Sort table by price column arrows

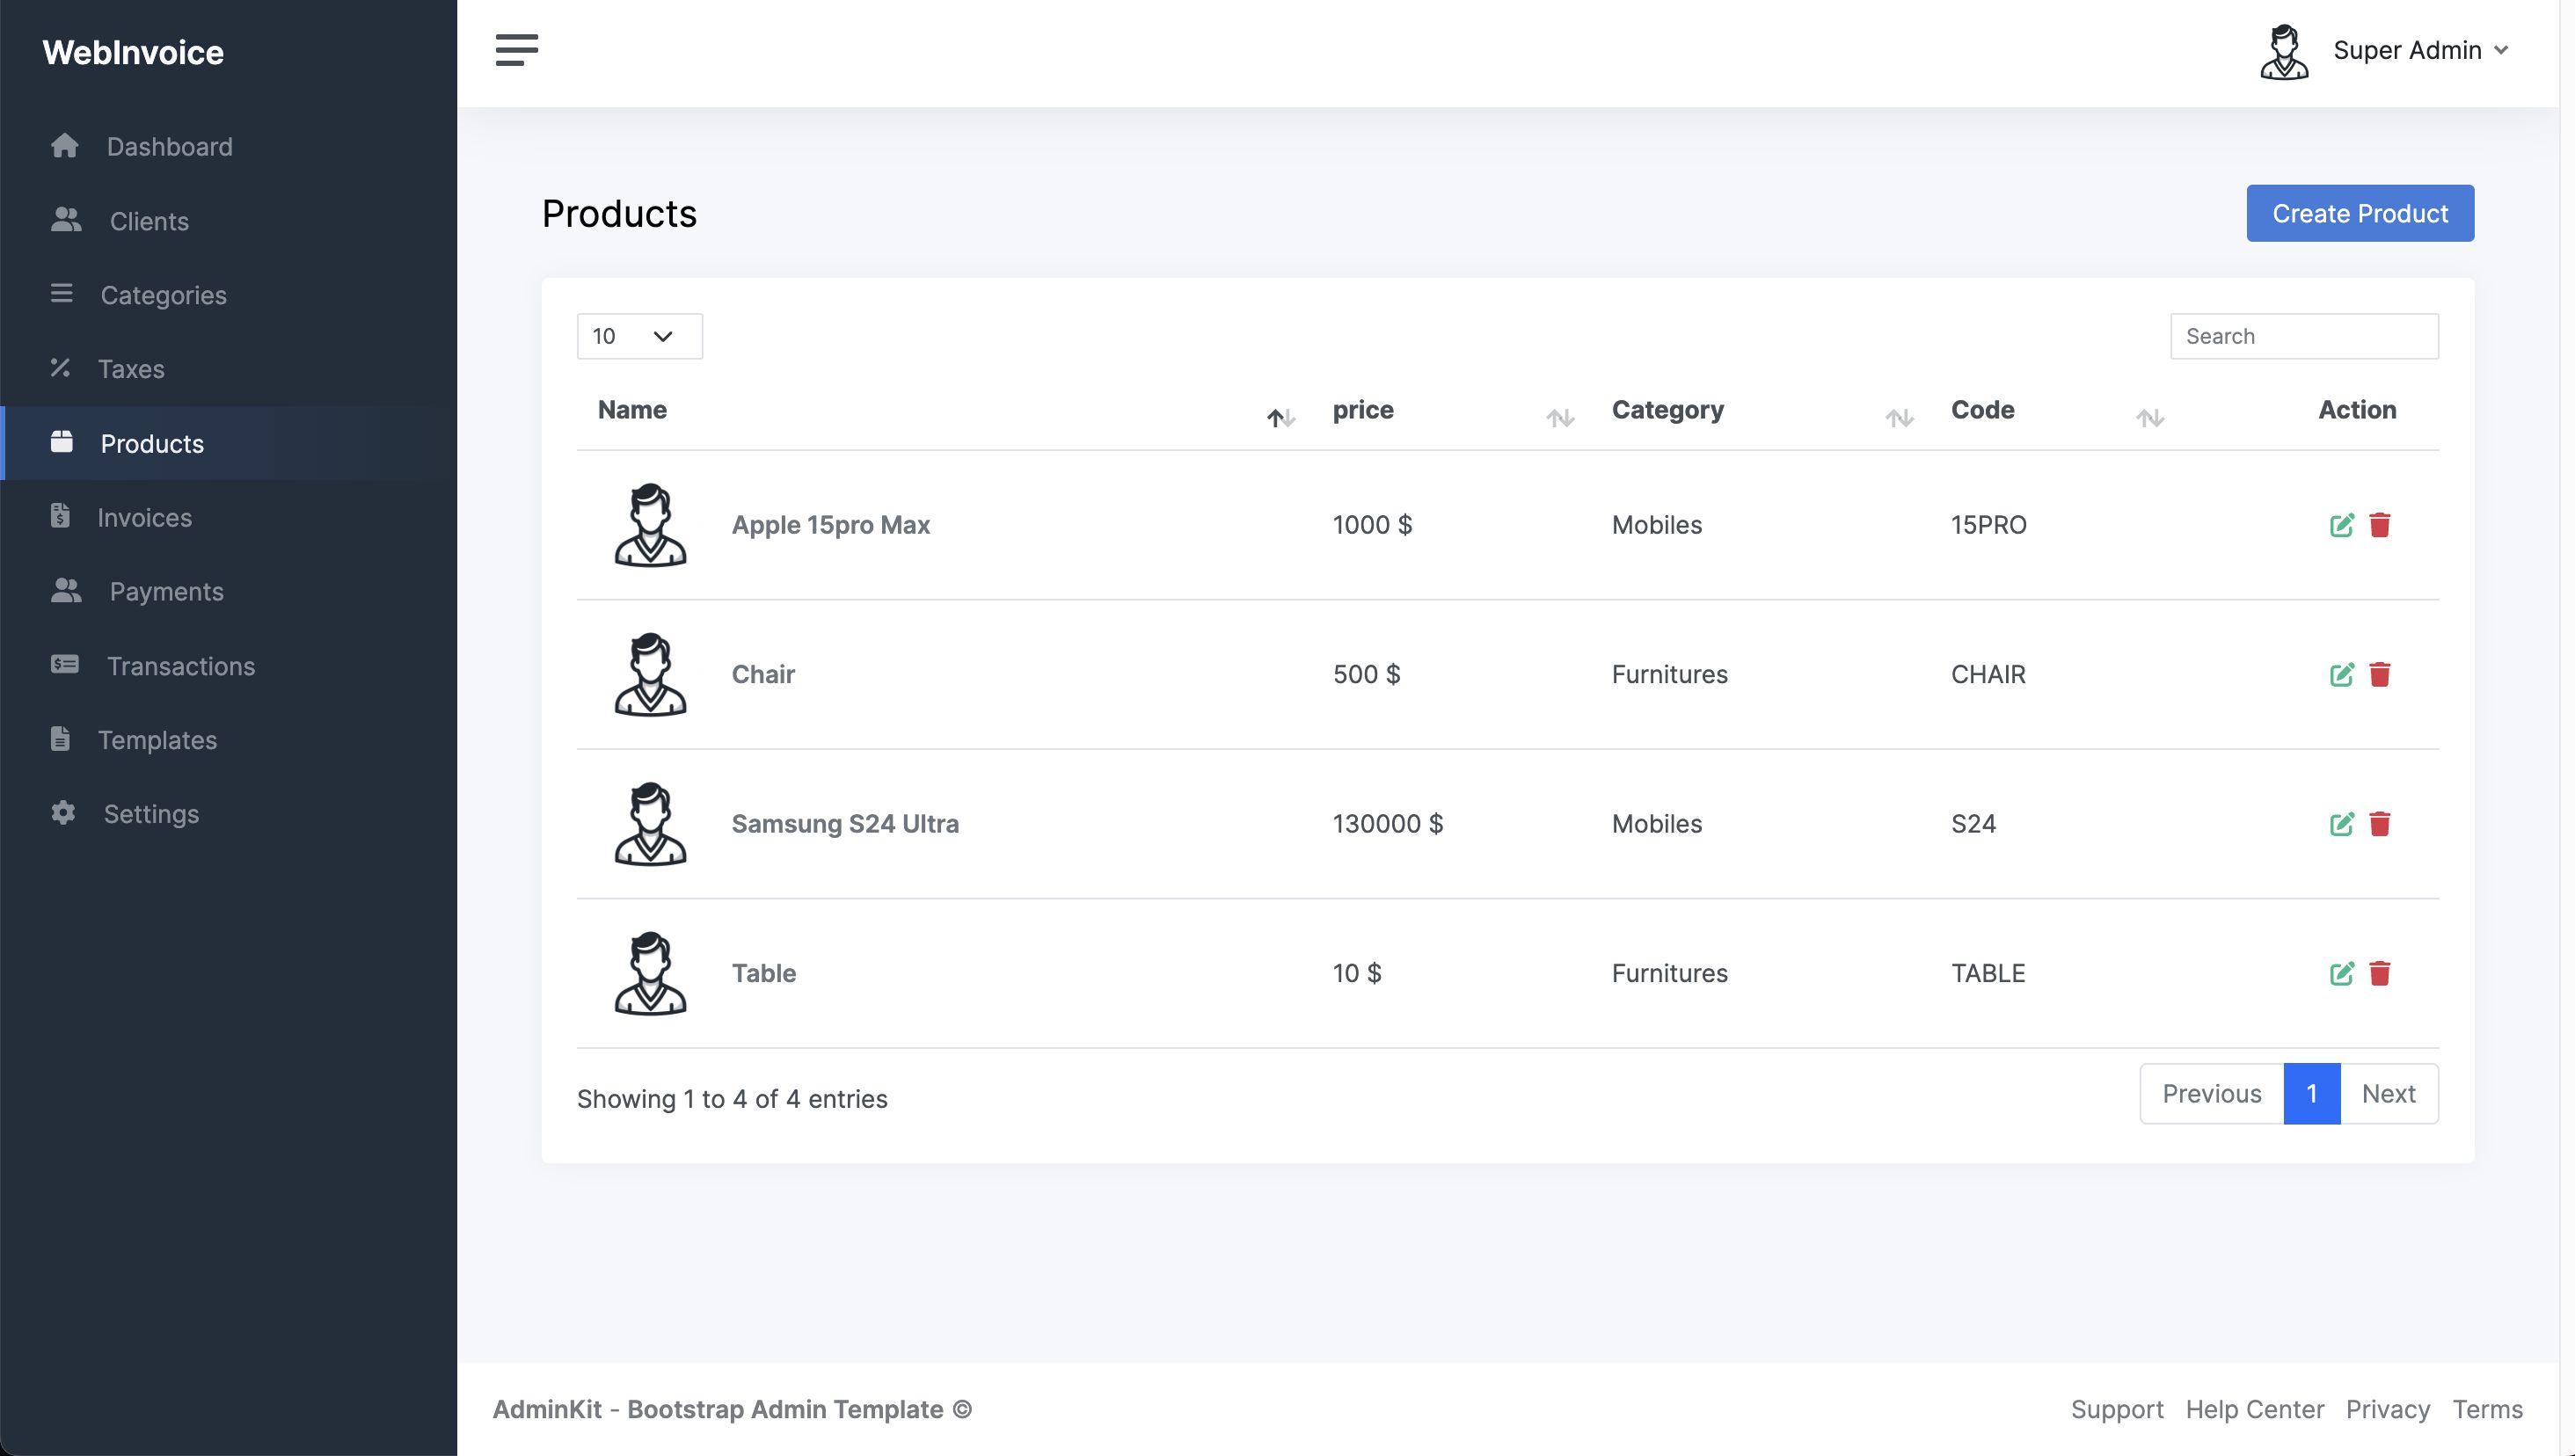tap(1559, 418)
